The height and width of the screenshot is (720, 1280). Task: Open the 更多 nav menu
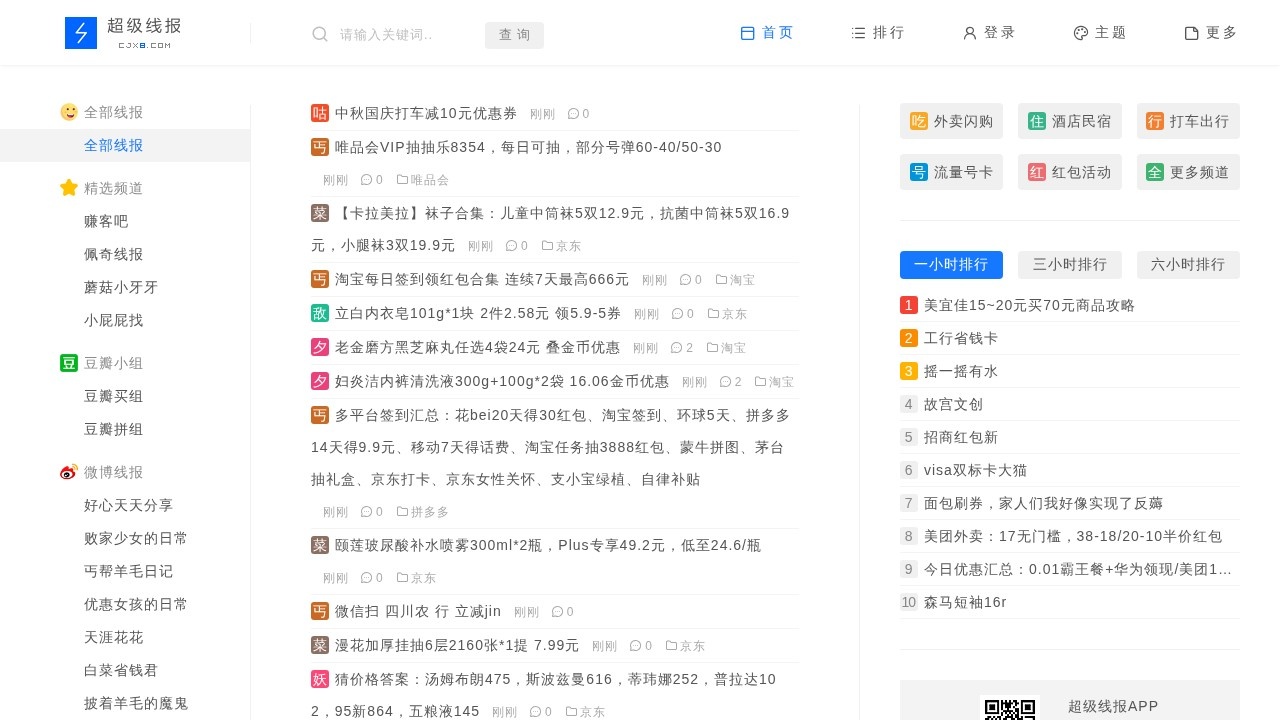coord(1211,33)
